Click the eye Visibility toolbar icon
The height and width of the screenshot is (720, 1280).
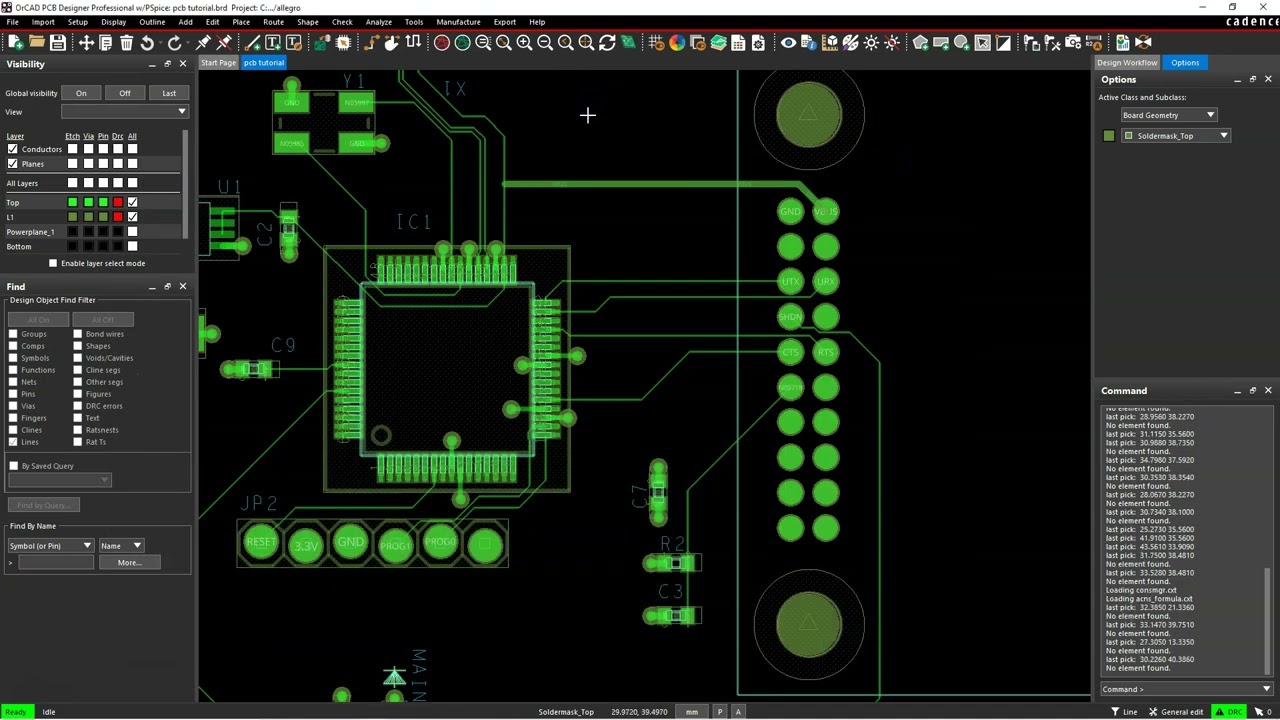[x=788, y=43]
